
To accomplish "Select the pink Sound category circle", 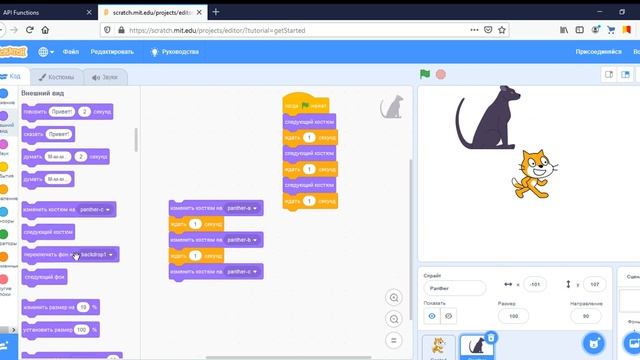I will [x=4, y=144].
